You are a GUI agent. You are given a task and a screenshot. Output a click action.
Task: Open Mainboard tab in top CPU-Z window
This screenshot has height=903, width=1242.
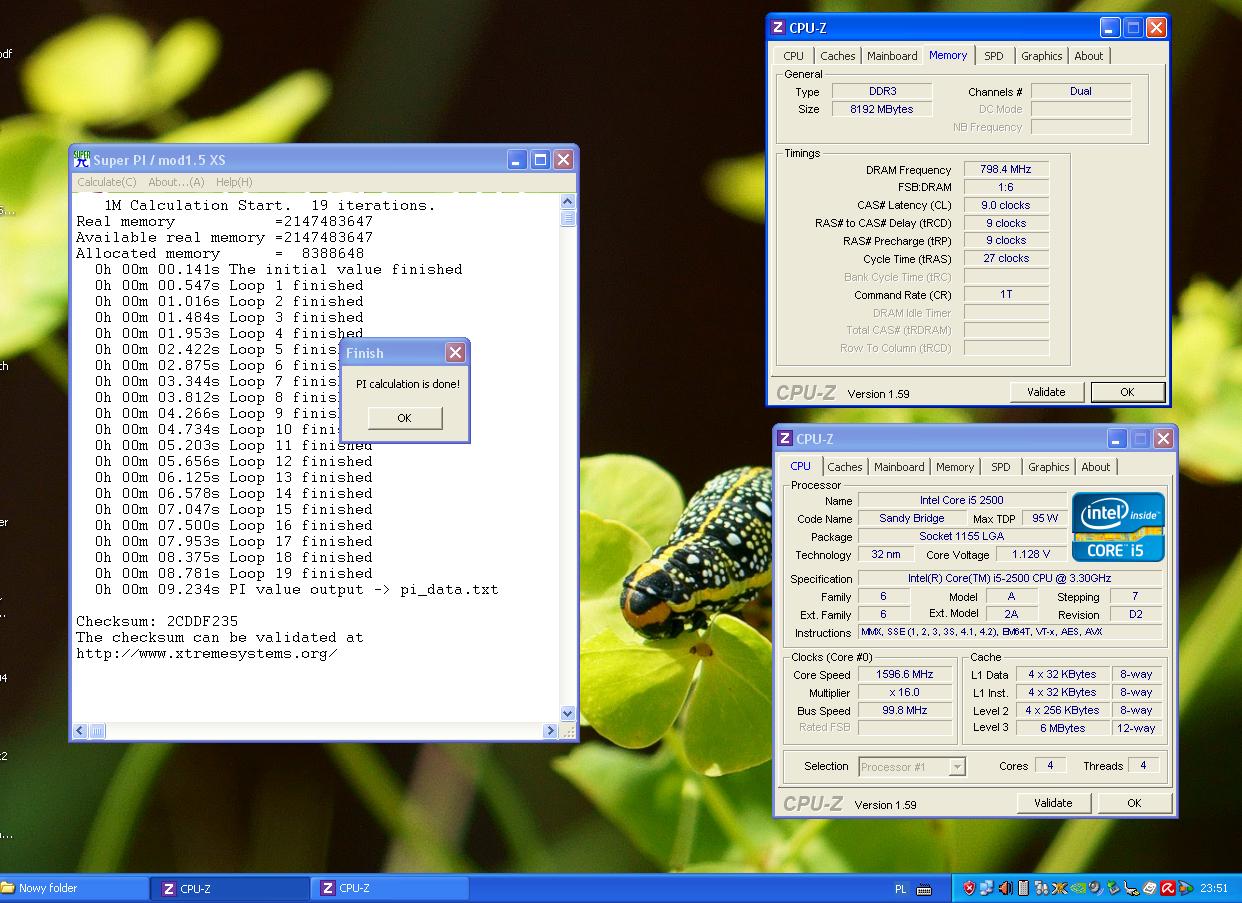click(892, 56)
